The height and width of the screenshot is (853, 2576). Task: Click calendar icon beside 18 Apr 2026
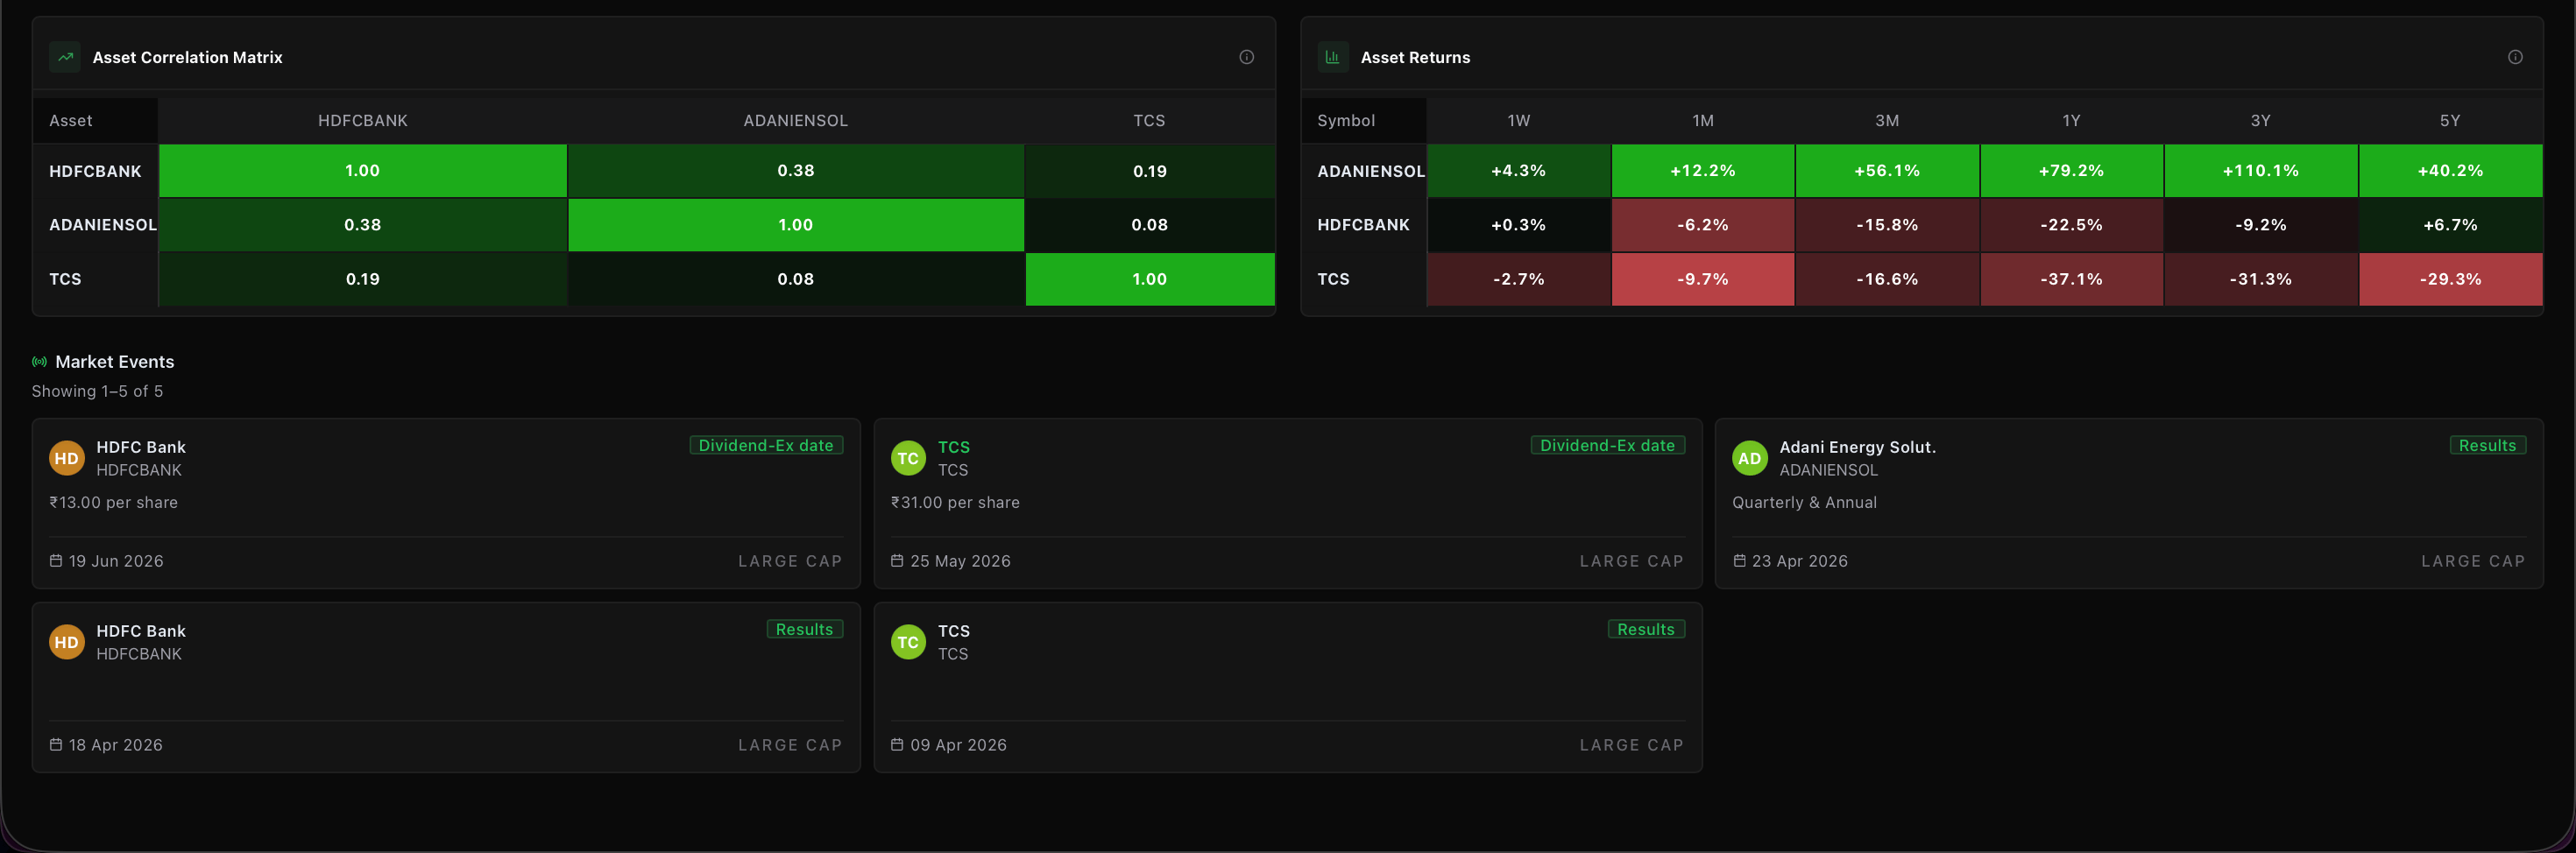56,745
